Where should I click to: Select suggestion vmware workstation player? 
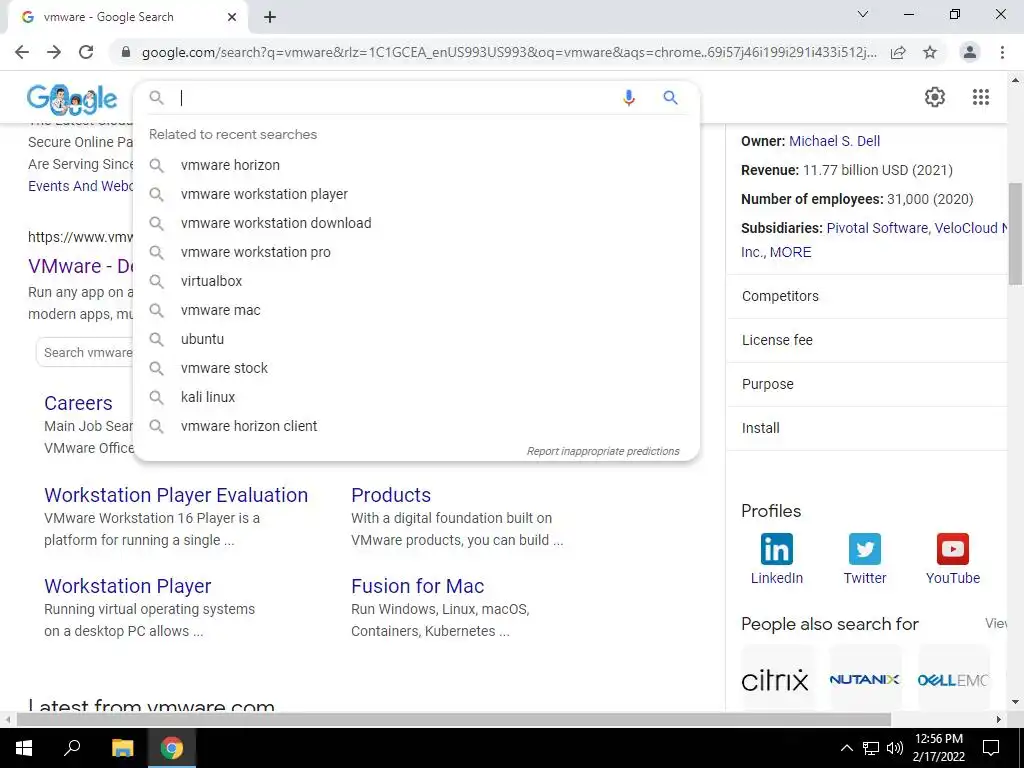coord(416,194)
